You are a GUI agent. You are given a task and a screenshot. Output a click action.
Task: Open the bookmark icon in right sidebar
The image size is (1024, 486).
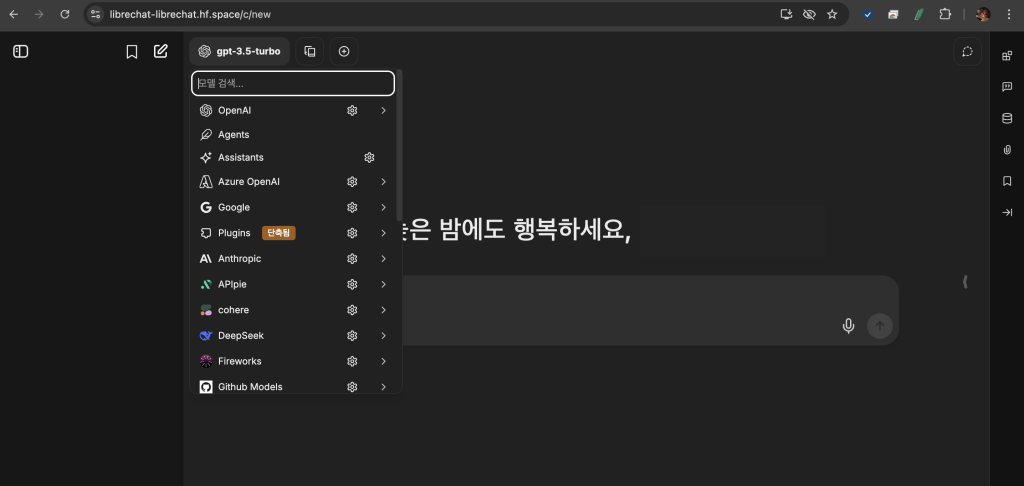[1007, 181]
